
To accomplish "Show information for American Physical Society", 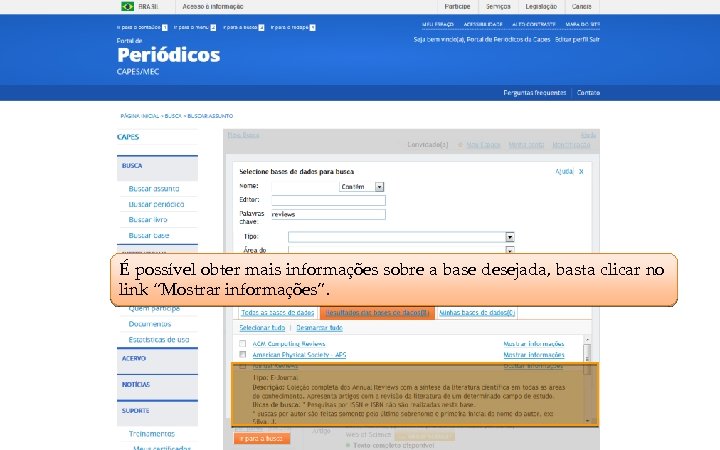I will coord(534,355).
